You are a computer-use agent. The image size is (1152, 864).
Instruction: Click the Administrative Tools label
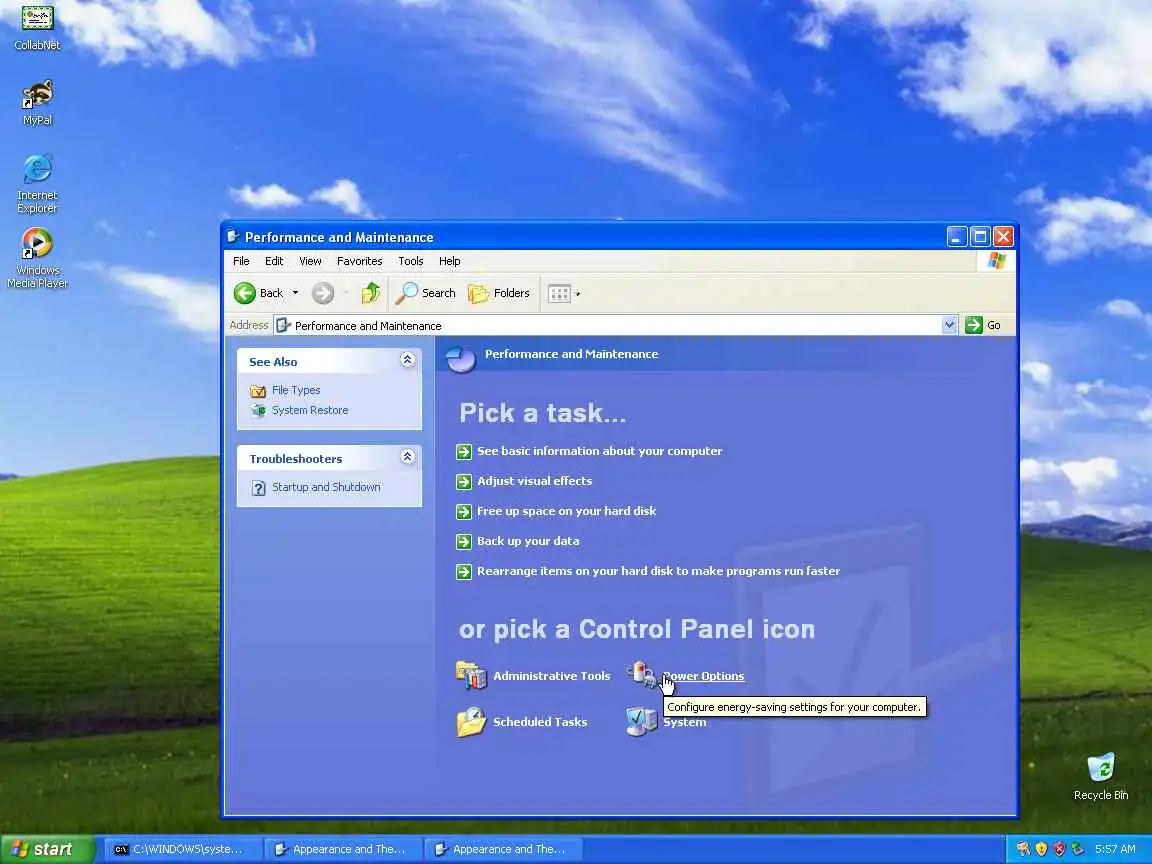tap(551, 676)
